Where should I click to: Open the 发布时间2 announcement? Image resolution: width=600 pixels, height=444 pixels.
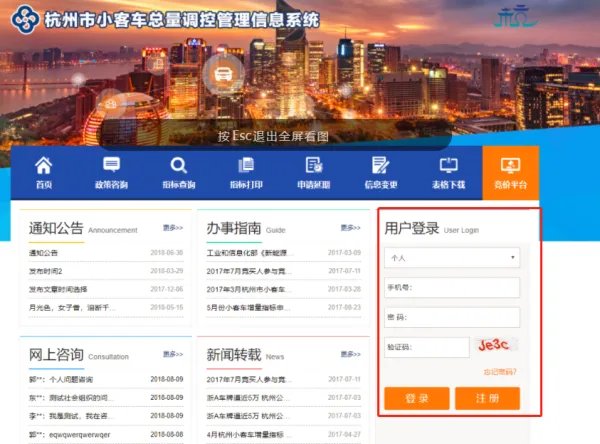coord(106,271)
